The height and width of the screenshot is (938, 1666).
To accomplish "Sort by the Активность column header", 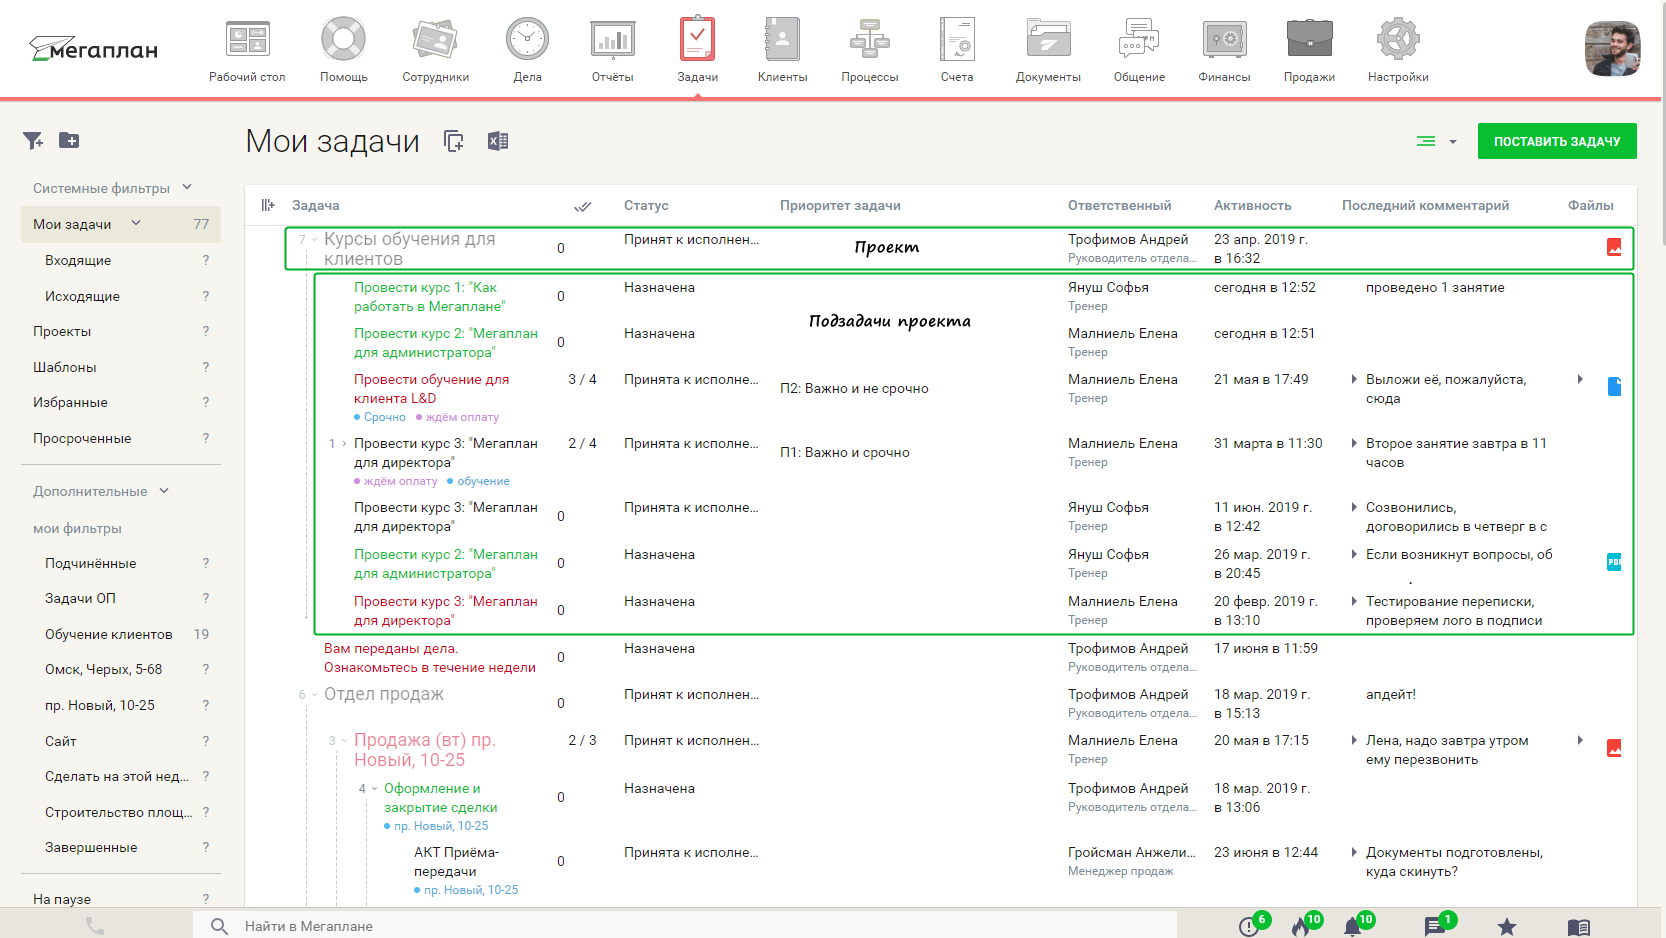I will pyautogui.click(x=1252, y=205).
